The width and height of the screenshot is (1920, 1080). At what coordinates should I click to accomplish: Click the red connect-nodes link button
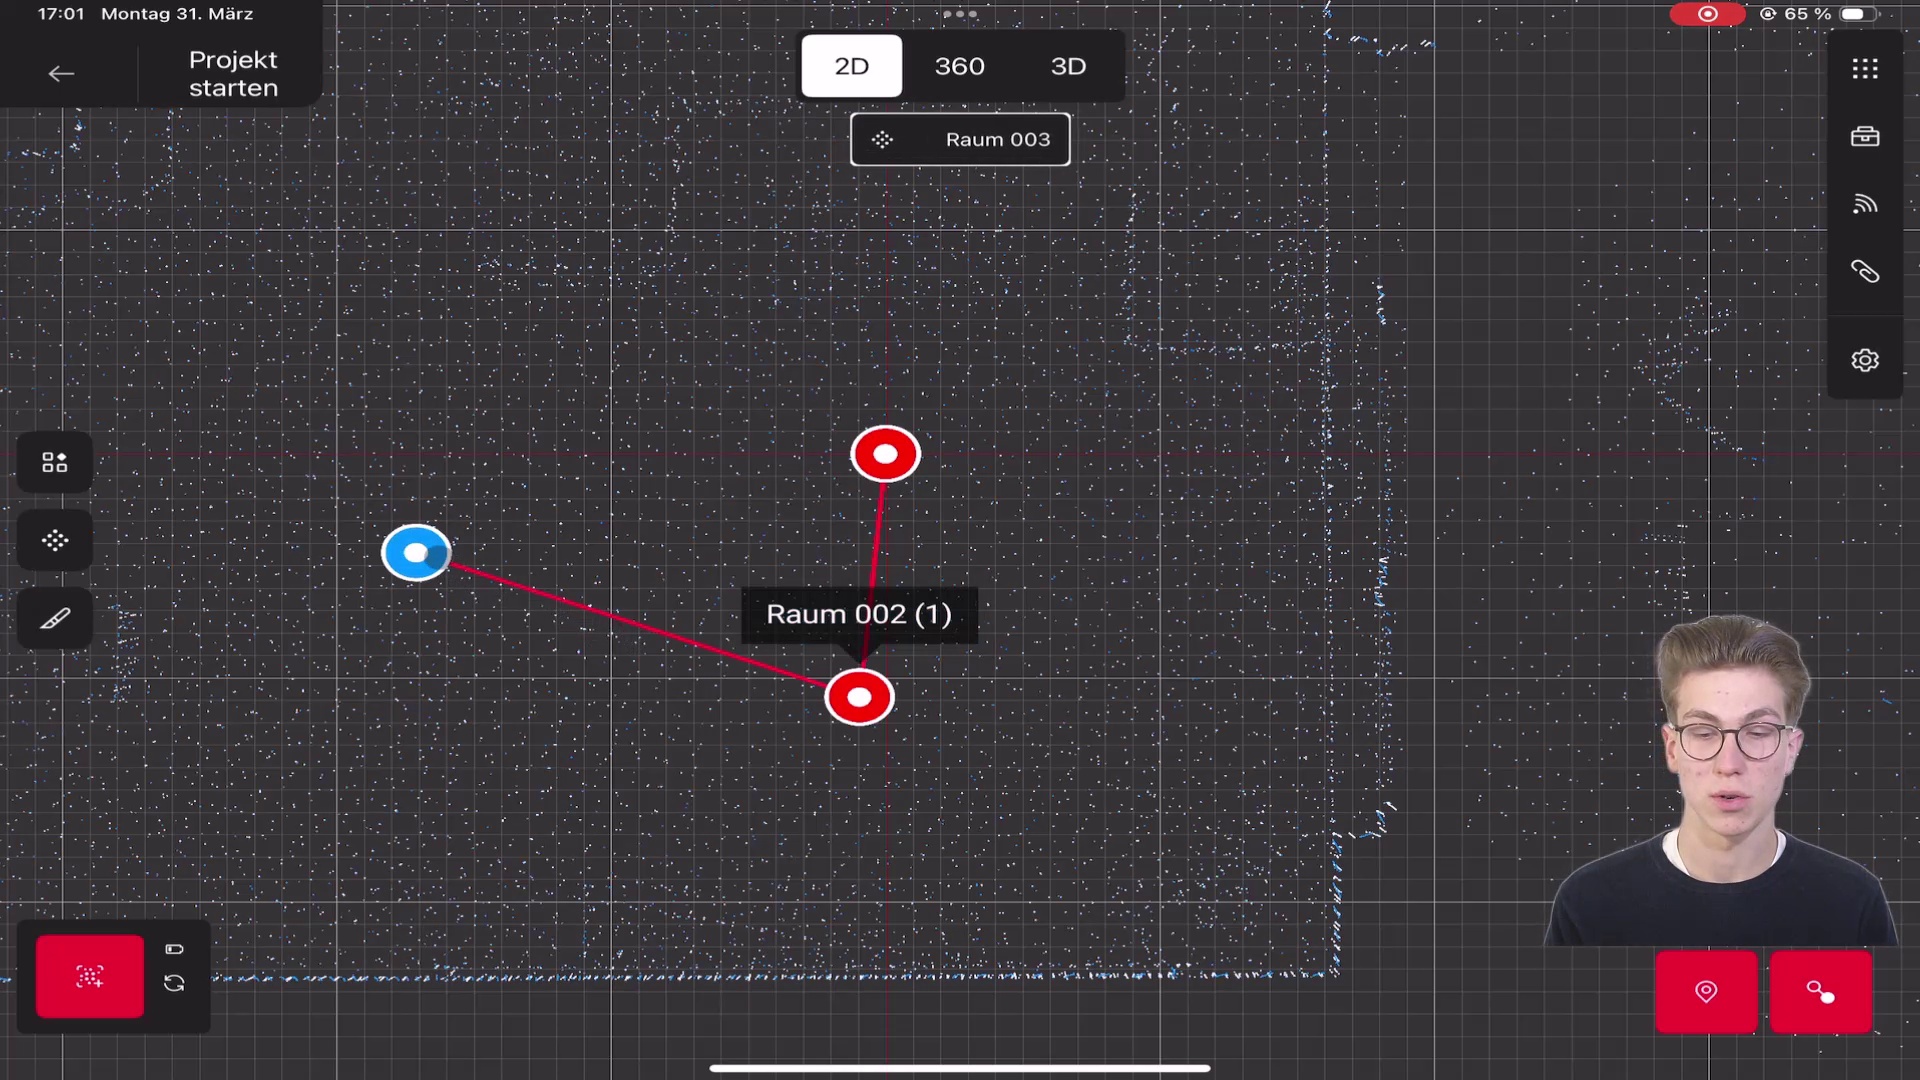click(1821, 992)
